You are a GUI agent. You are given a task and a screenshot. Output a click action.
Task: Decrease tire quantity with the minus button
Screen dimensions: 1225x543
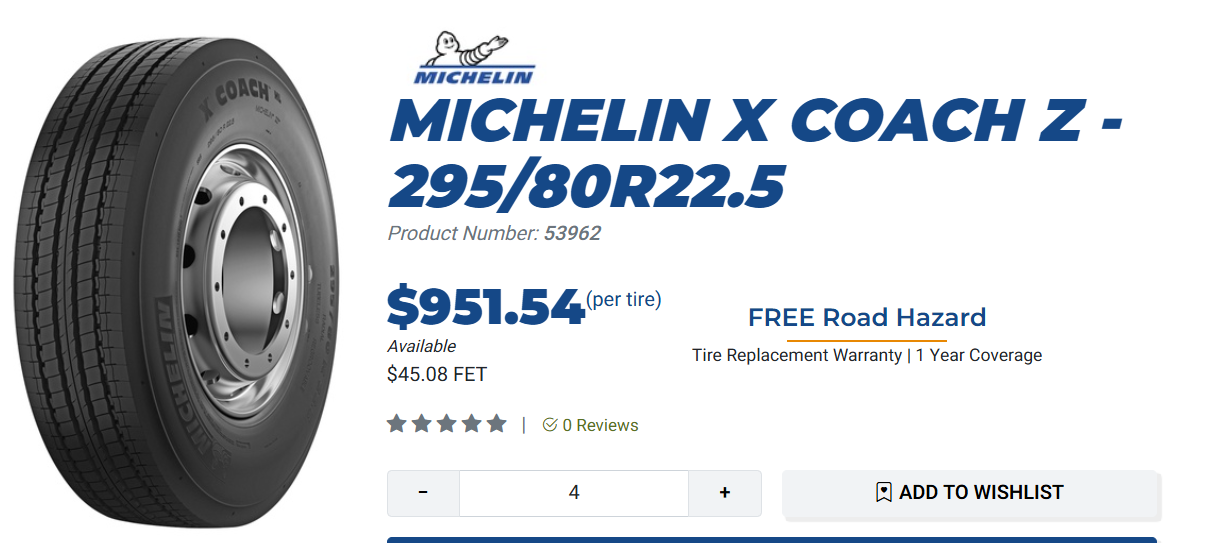point(423,493)
